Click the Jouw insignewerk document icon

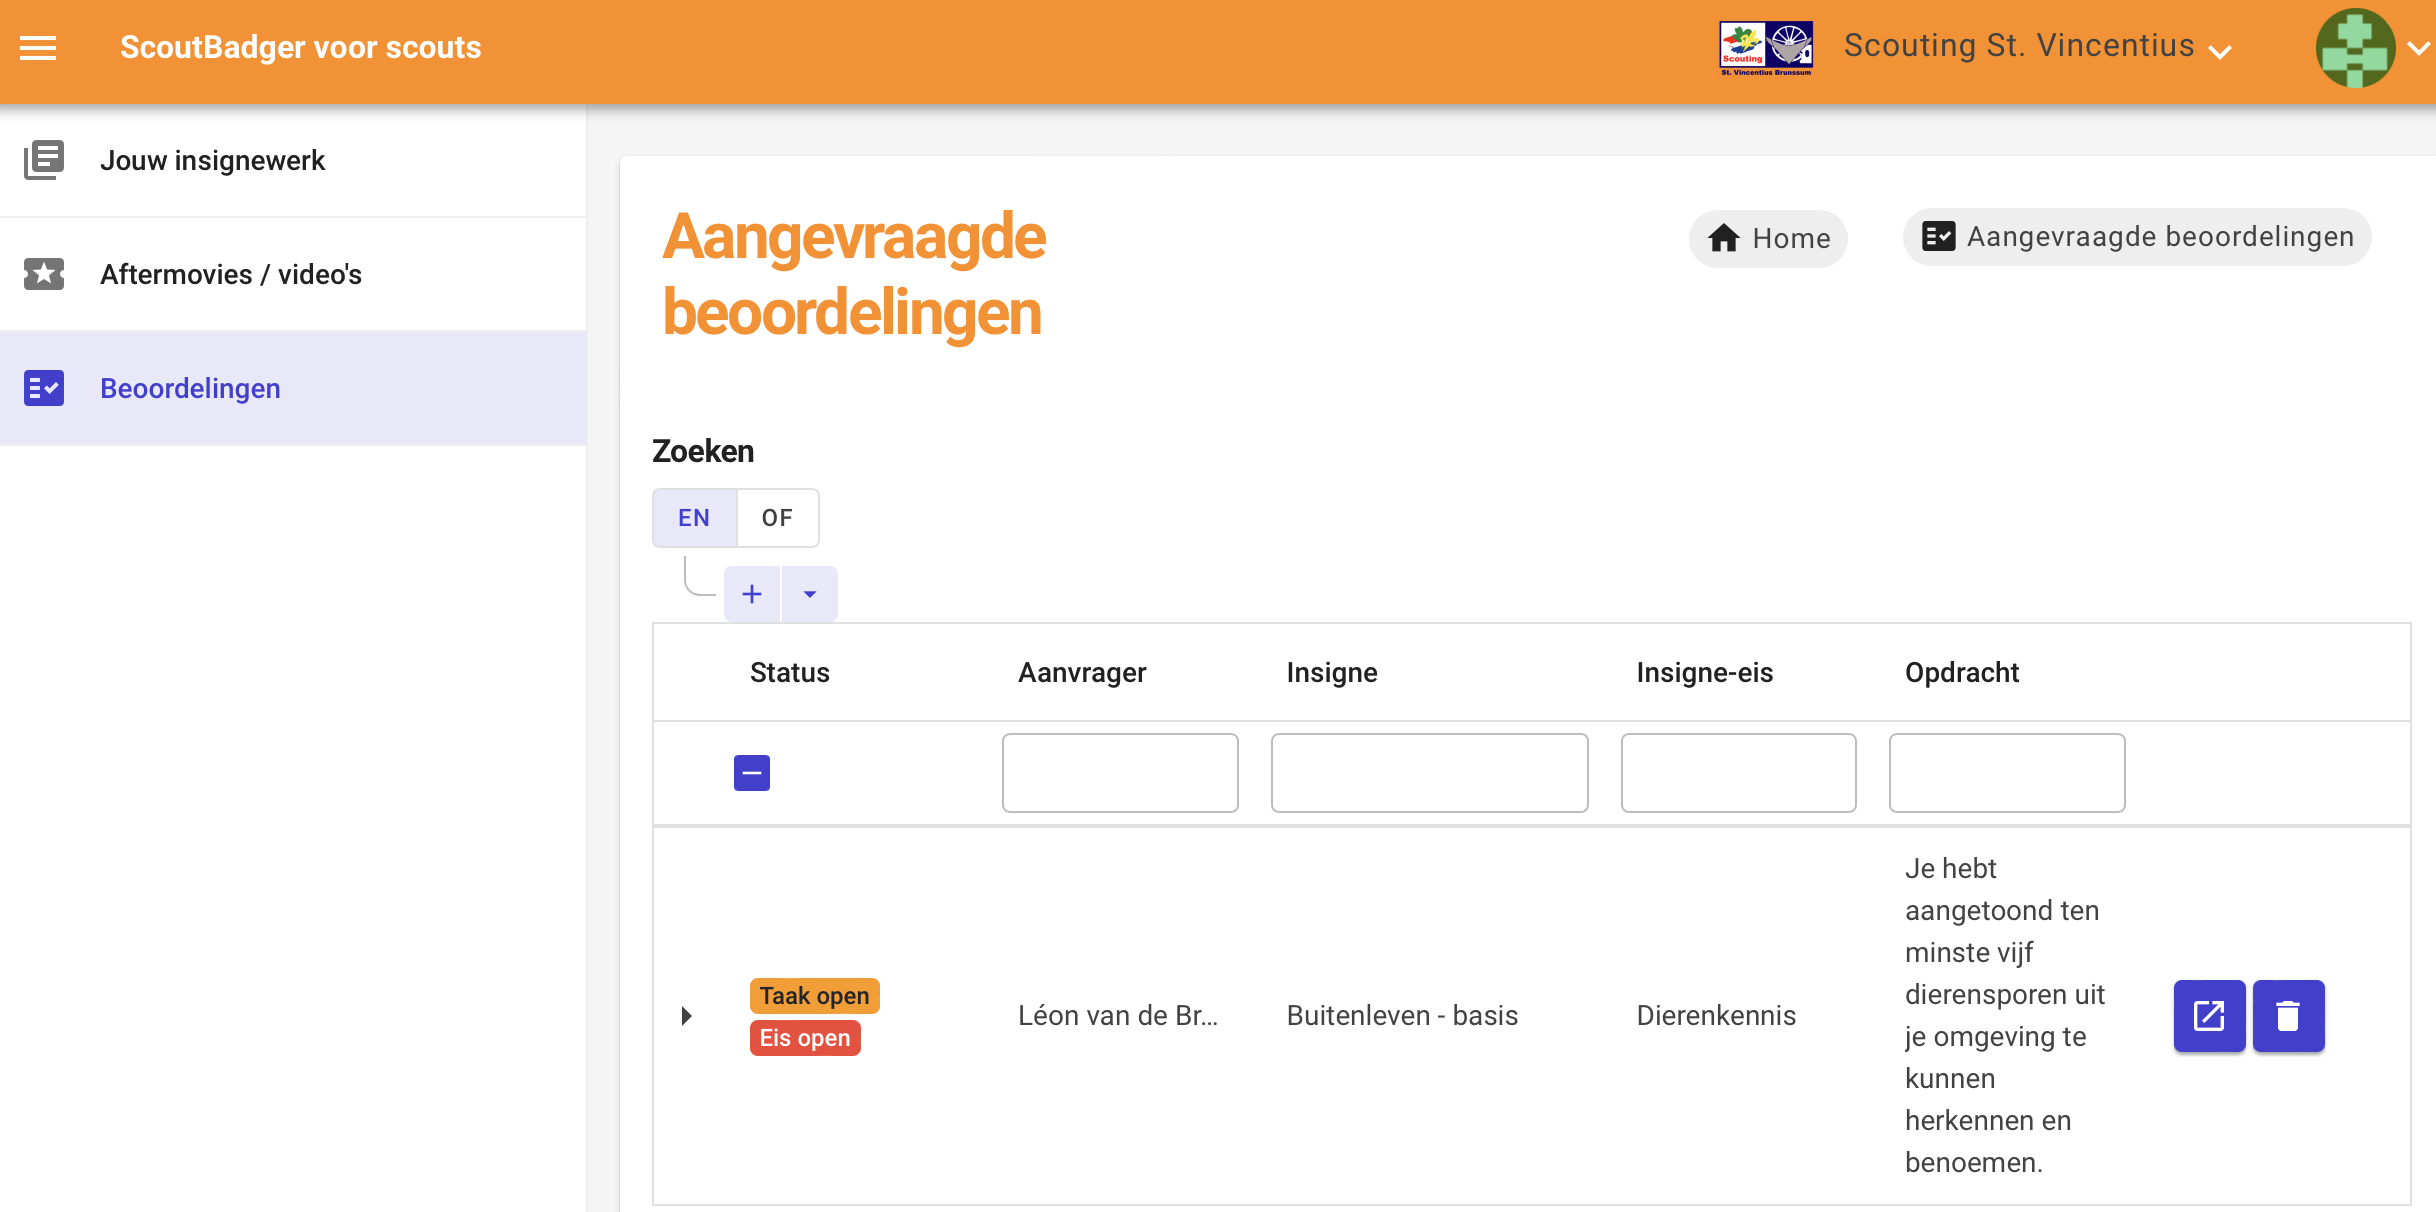click(44, 160)
